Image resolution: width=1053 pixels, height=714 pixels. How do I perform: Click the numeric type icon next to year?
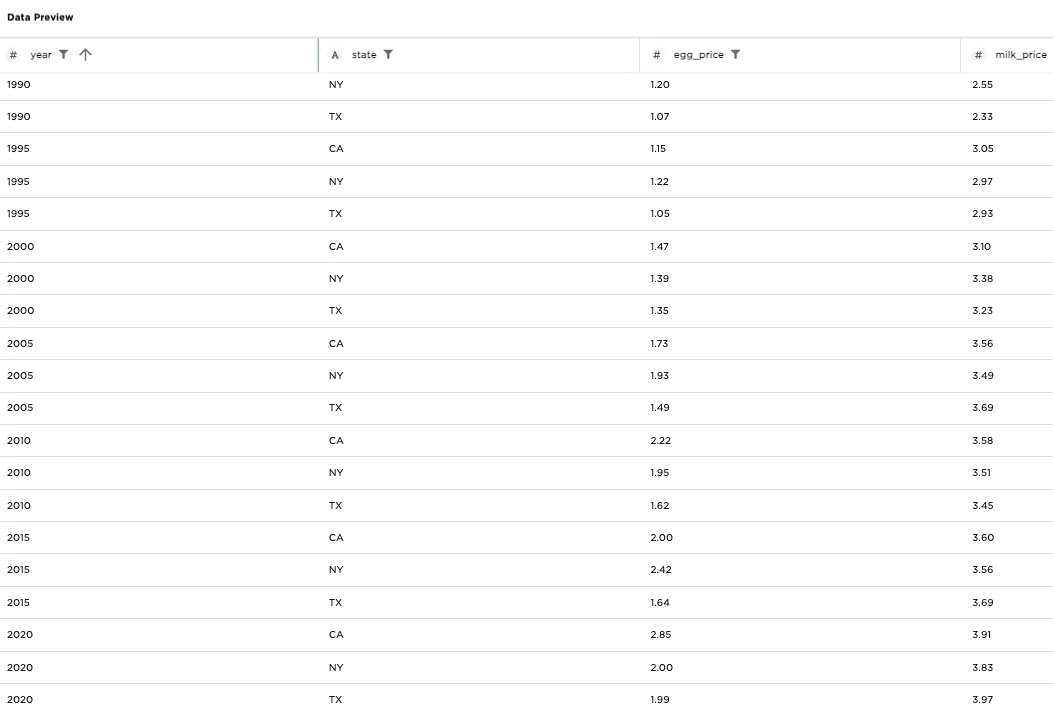12,55
